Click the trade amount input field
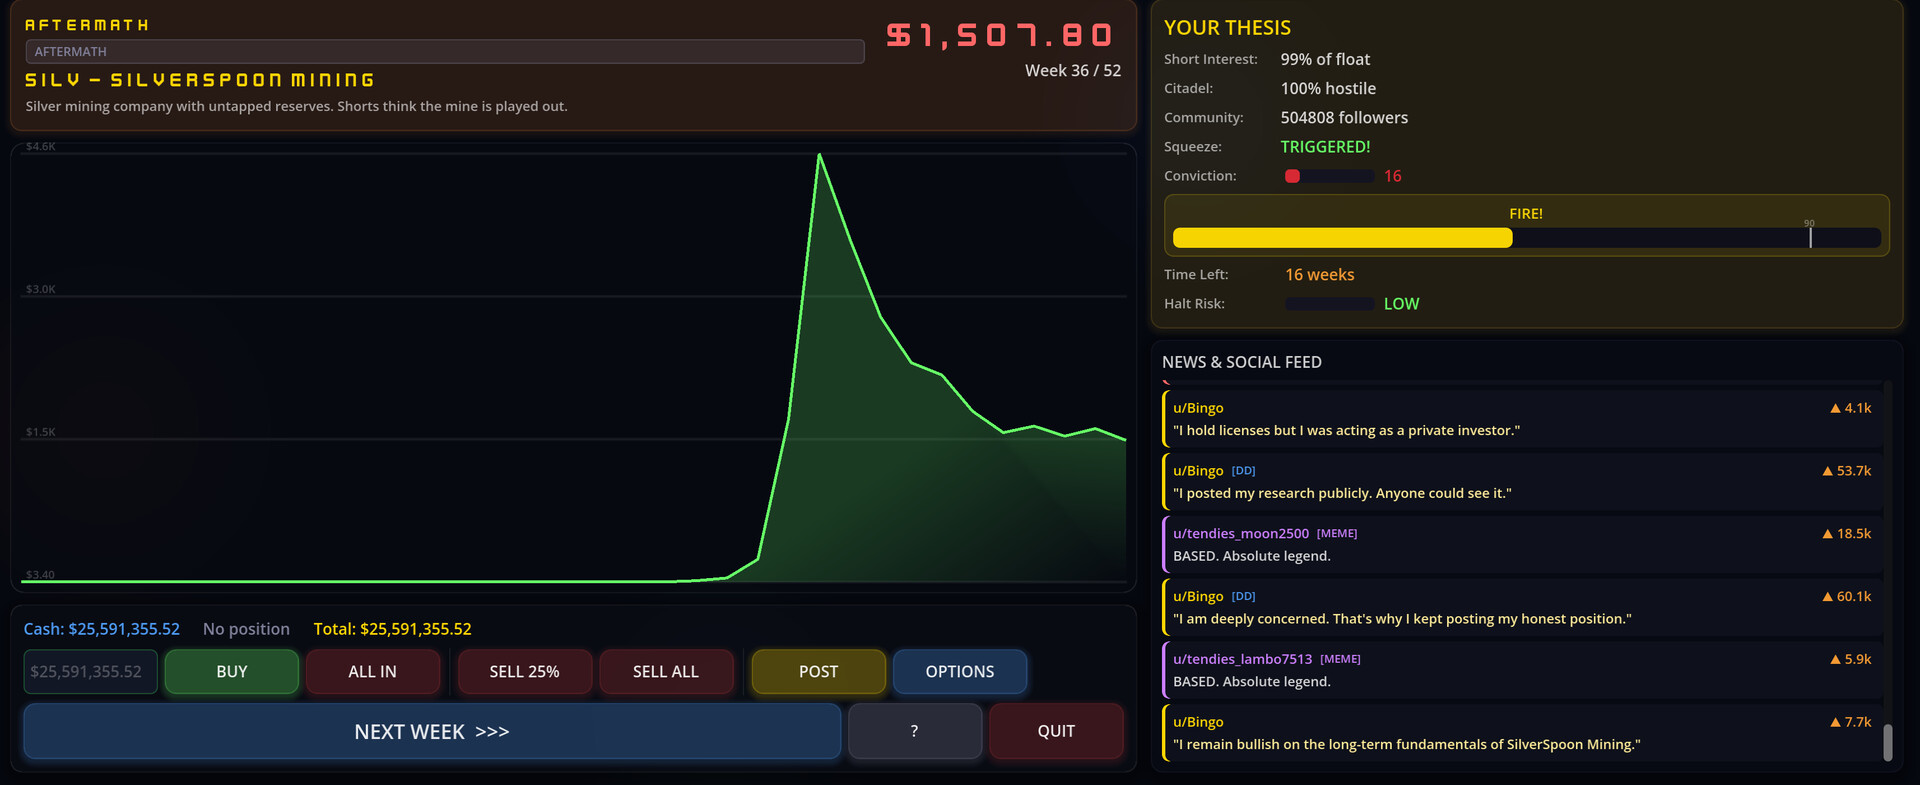The width and height of the screenshot is (1920, 785). 90,672
